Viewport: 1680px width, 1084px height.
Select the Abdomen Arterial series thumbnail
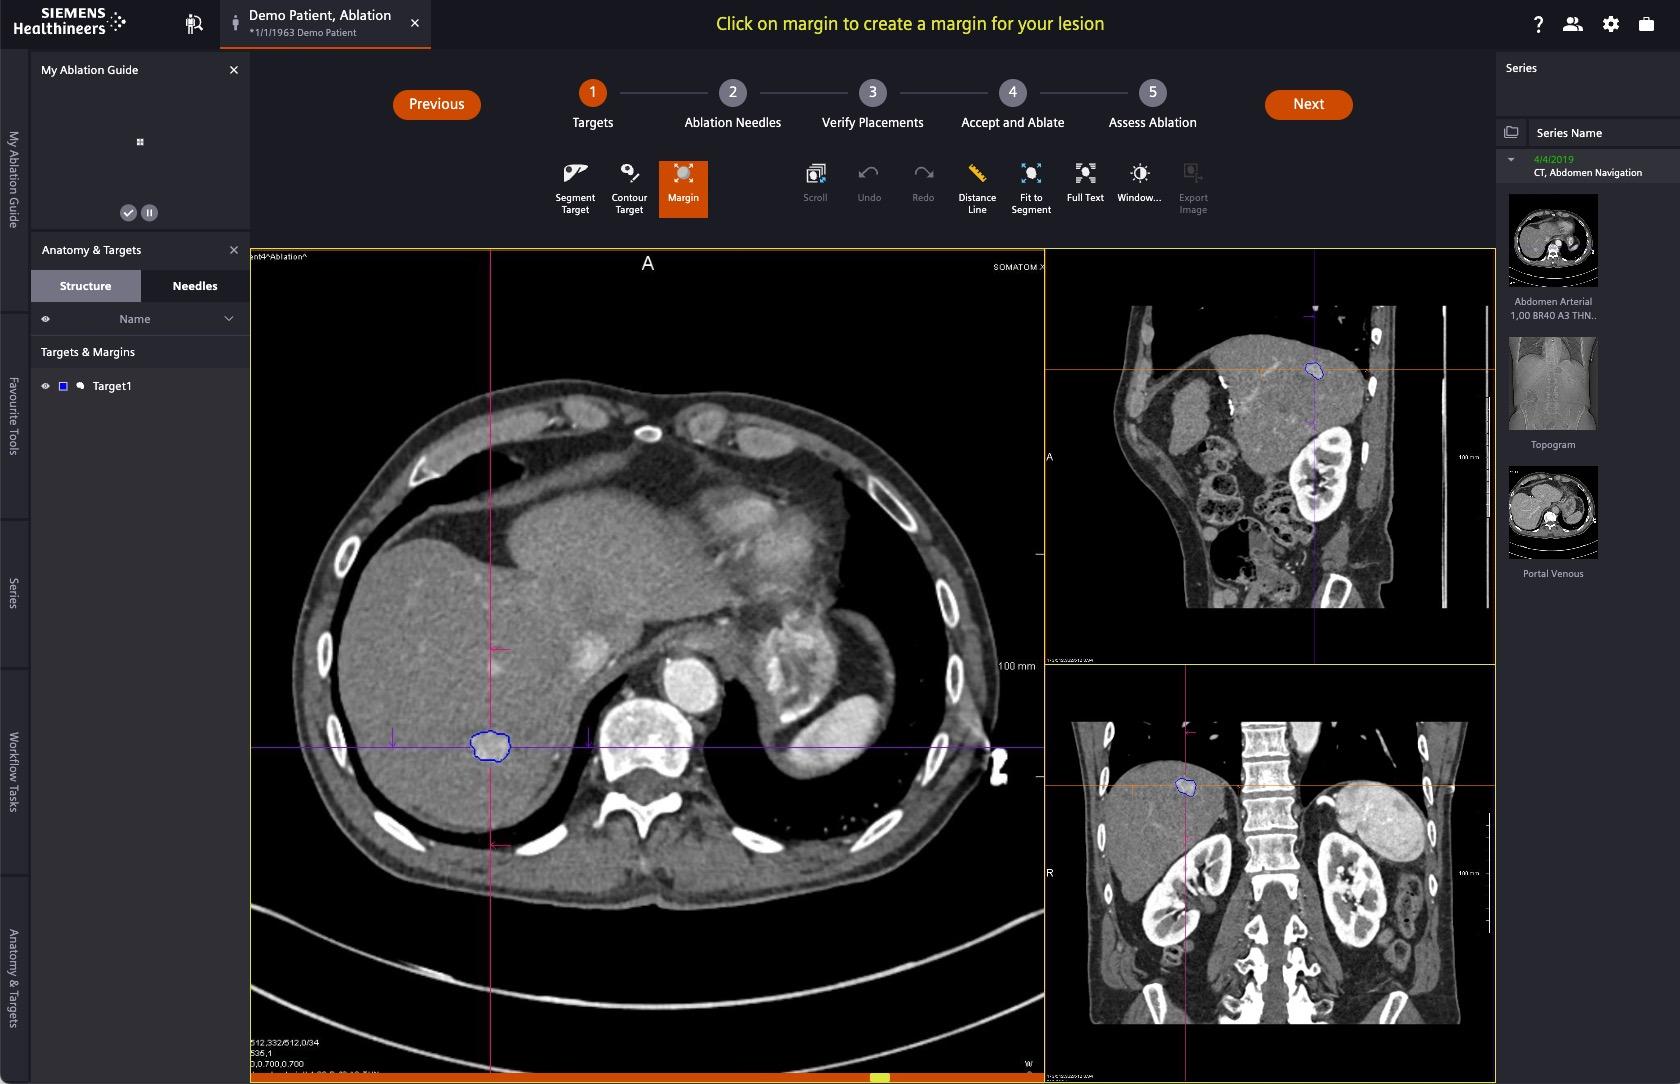click(x=1553, y=241)
